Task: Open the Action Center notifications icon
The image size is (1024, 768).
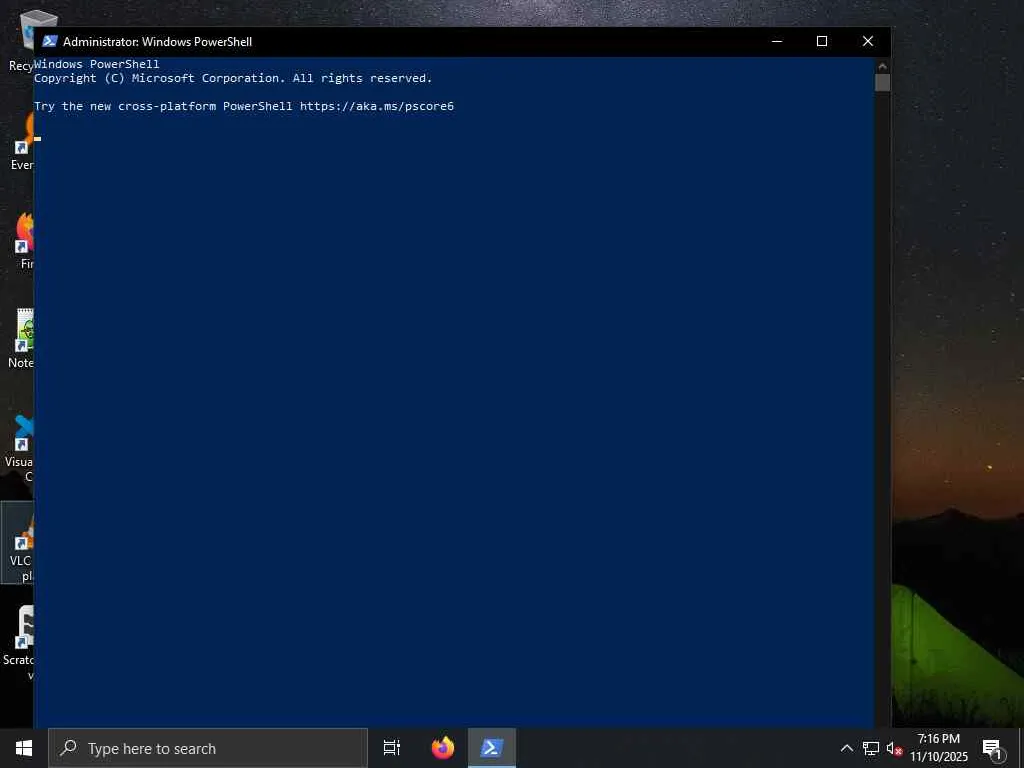Action: pos(992,748)
